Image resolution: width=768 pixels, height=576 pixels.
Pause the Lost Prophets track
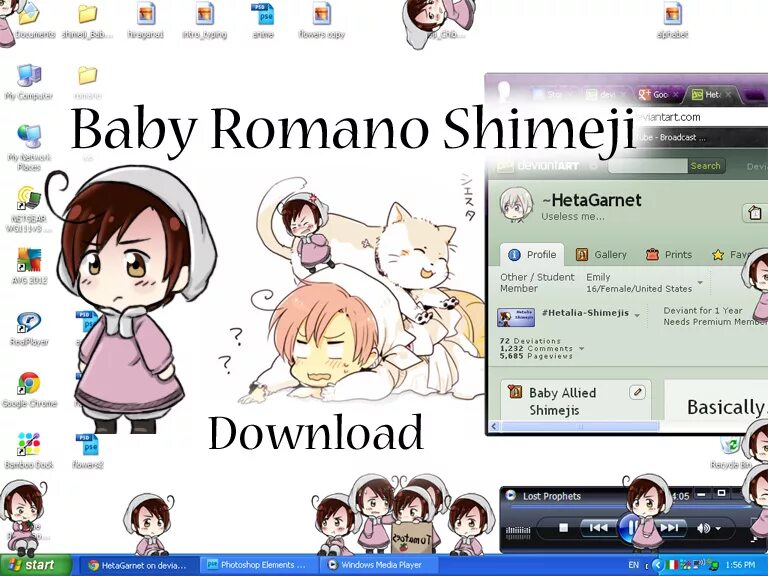click(x=630, y=528)
